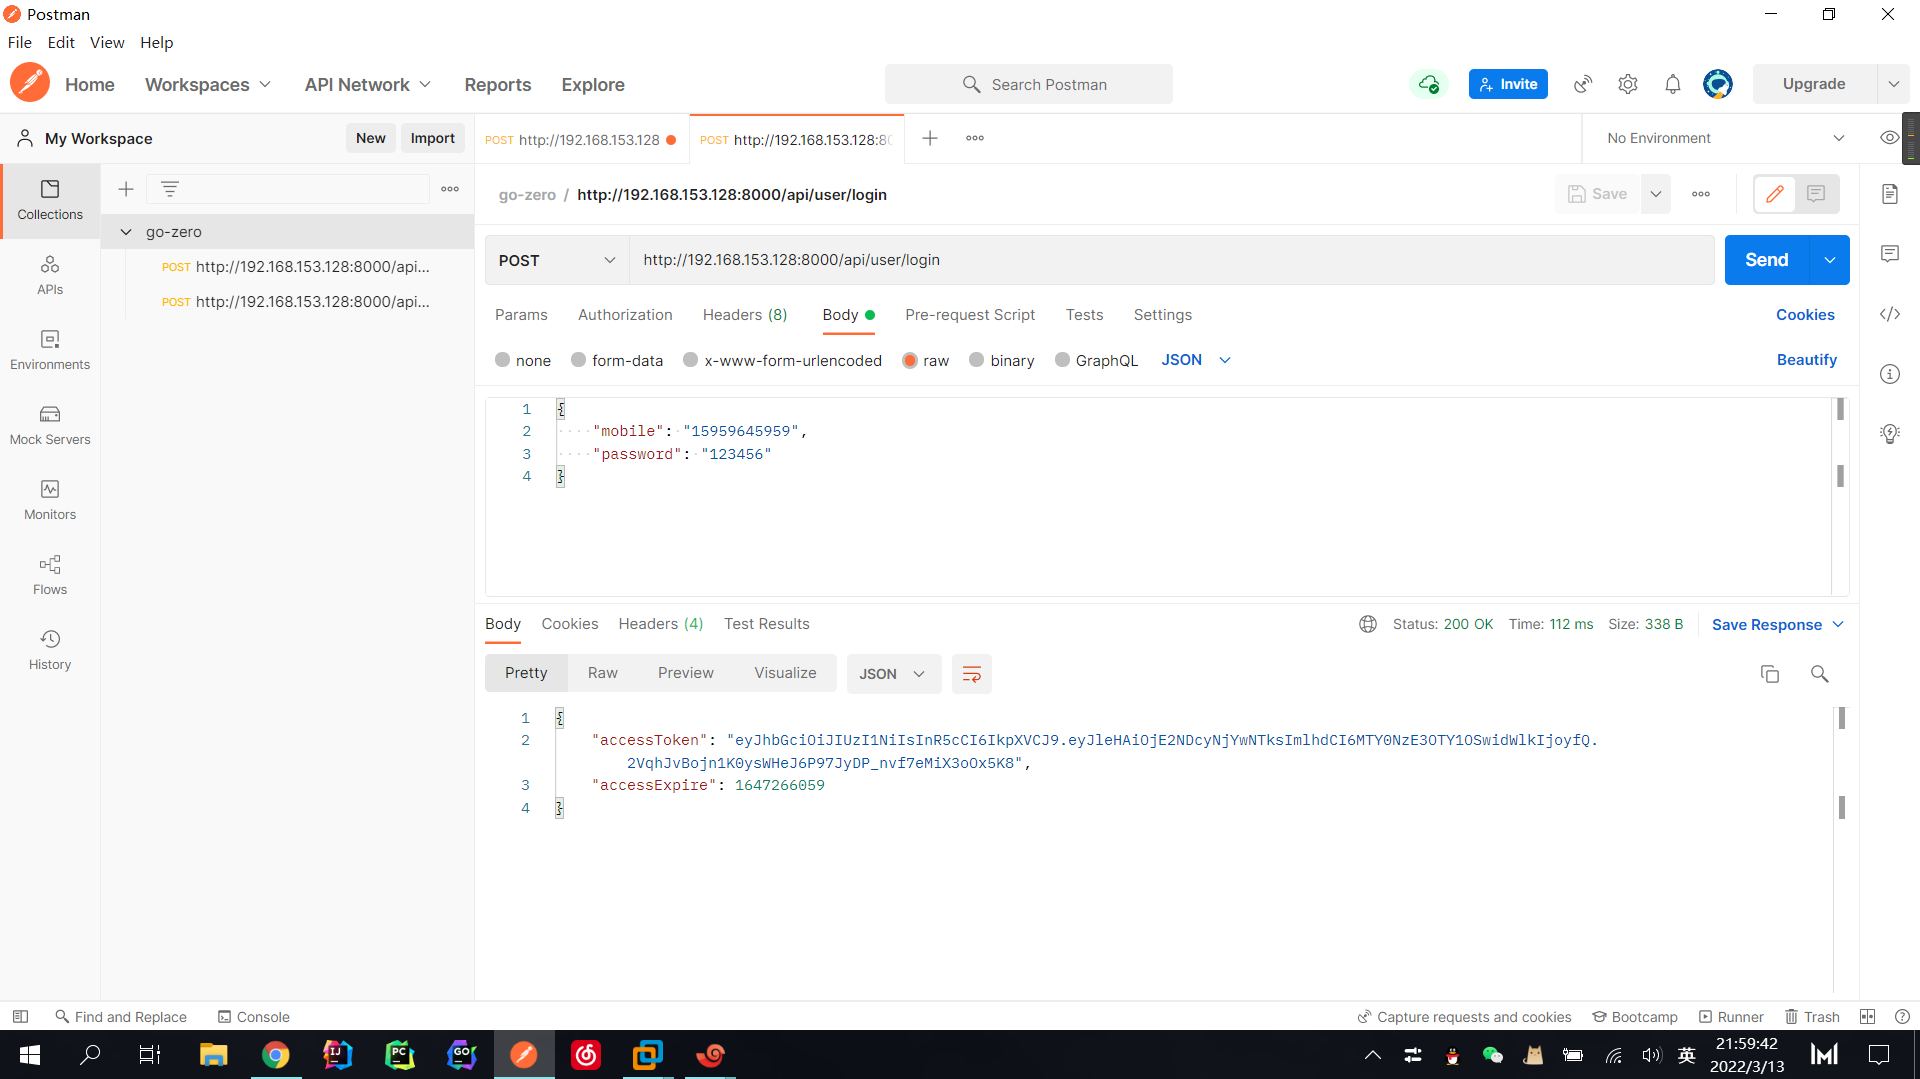Open the Upgrade dropdown arrow
1920x1079 pixels.
click(x=1893, y=84)
